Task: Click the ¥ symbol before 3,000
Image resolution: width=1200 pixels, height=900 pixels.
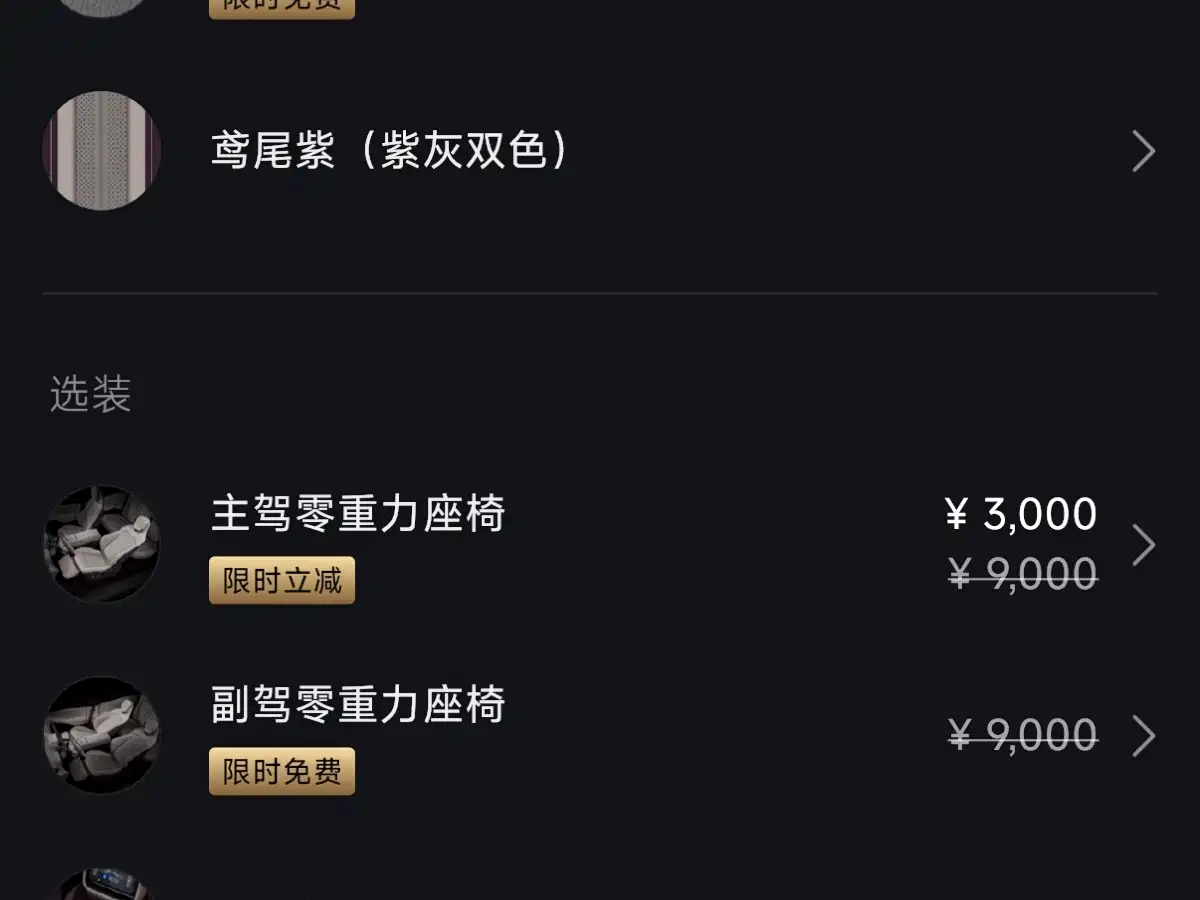Action: (957, 515)
